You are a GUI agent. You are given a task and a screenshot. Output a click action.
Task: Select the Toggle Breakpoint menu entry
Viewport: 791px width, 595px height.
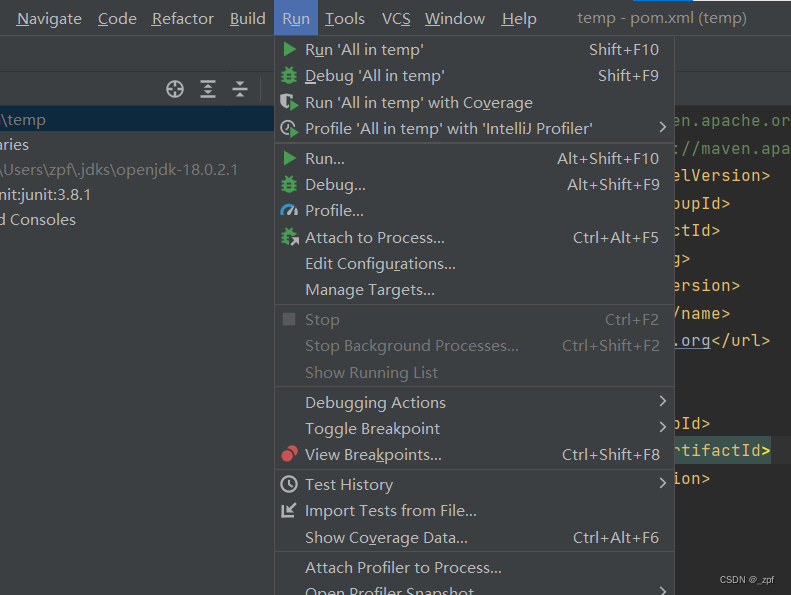pyautogui.click(x=474, y=428)
